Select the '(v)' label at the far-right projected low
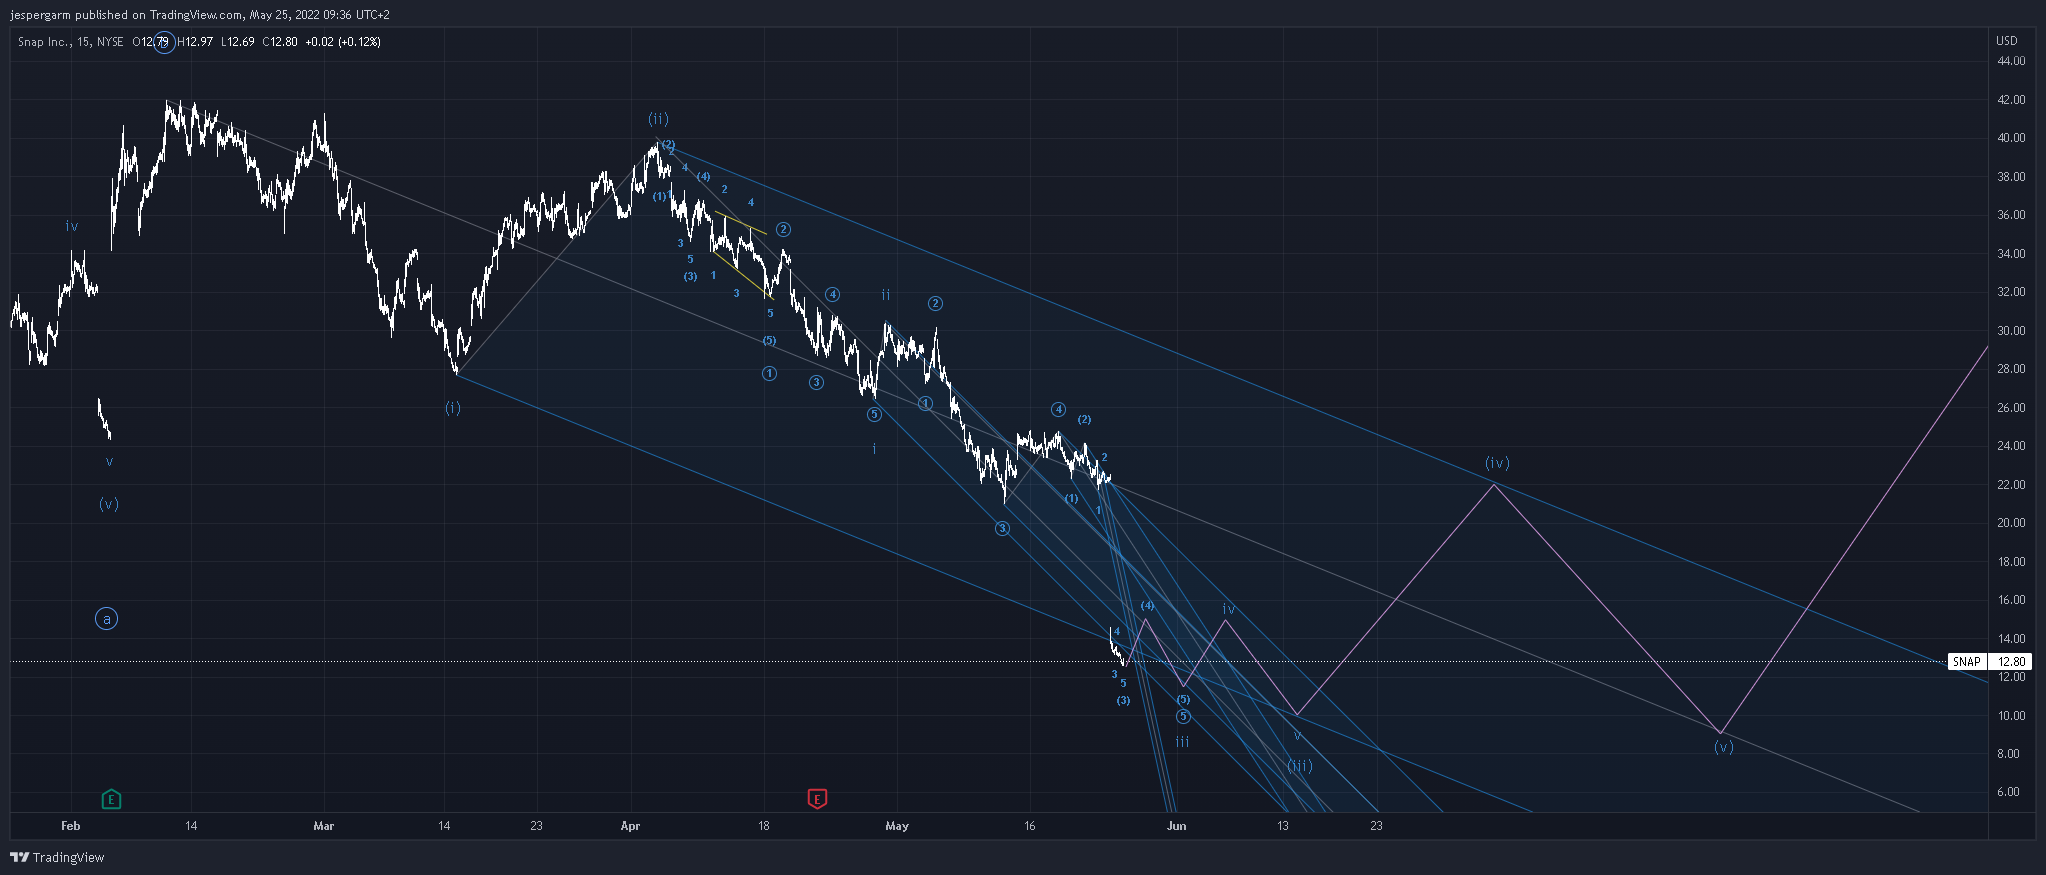Viewport: 2046px width, 875px height. tap(1723, 747)
